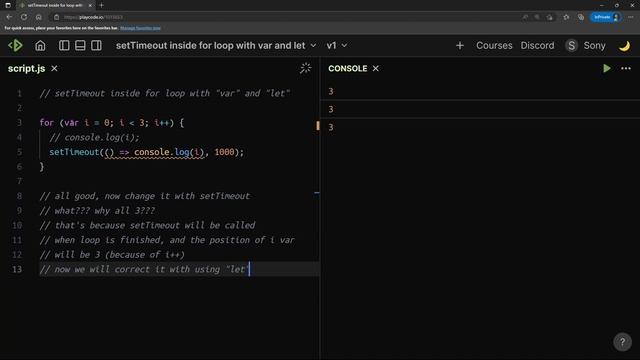Click the commented console.log(i) on line 4
This screenshot has height=360, width=640.
(94, 137)
